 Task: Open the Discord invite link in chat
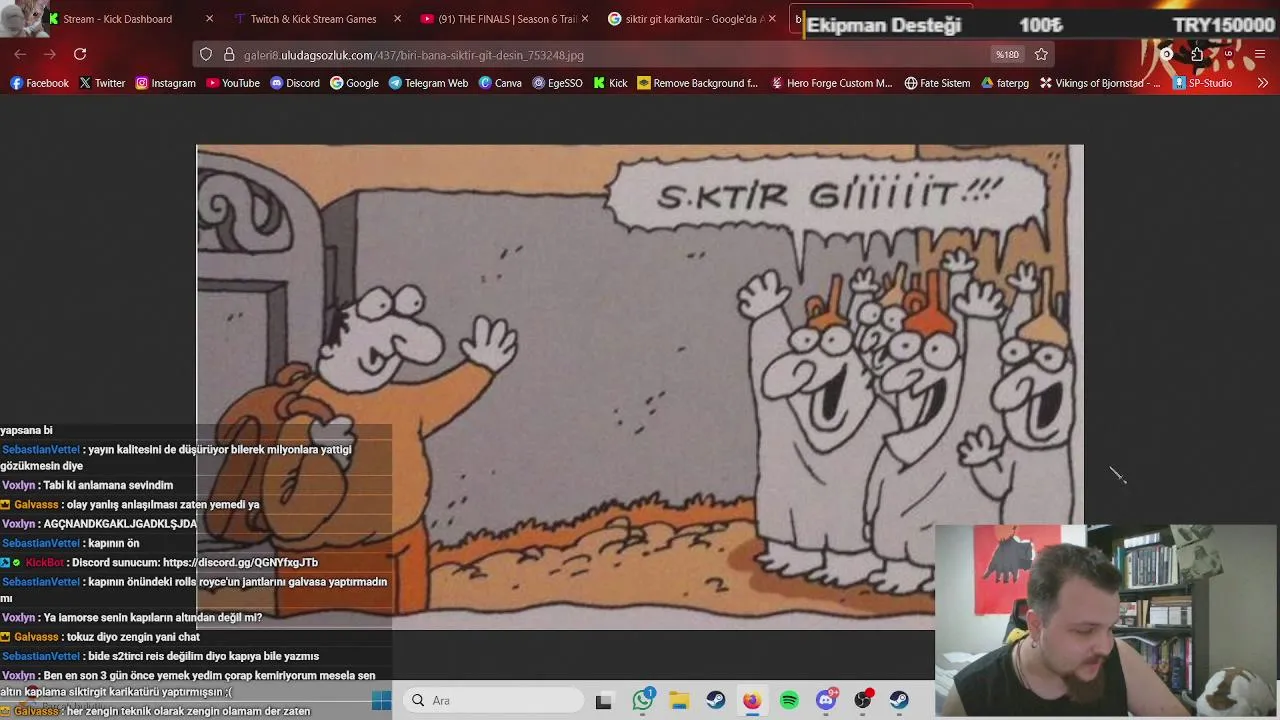tap(241, 562)
